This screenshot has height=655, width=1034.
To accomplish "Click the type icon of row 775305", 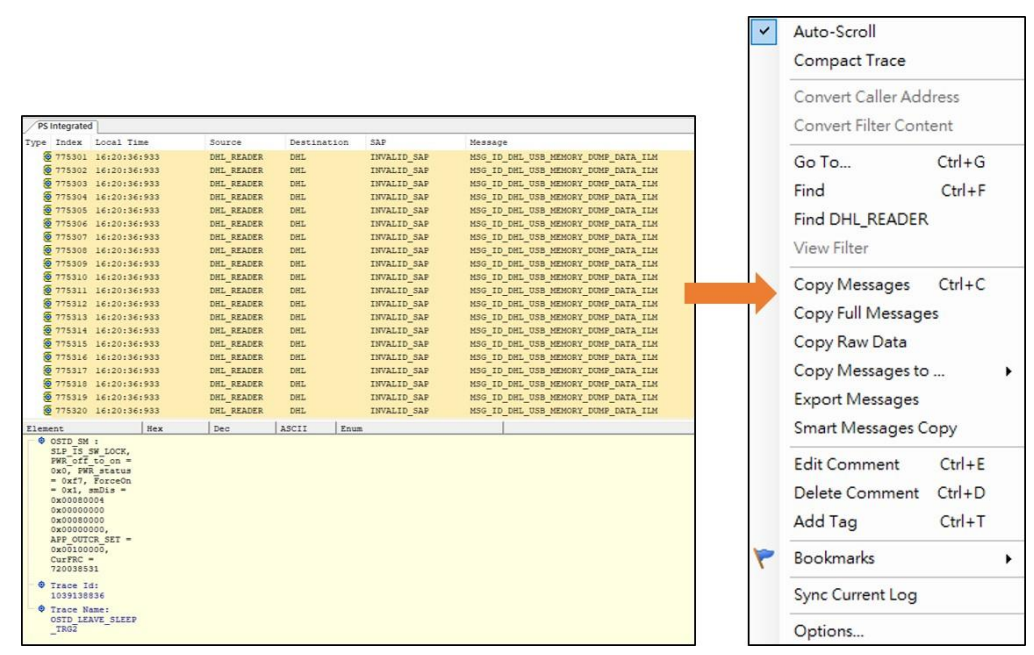I will click(x=47, y=210).
